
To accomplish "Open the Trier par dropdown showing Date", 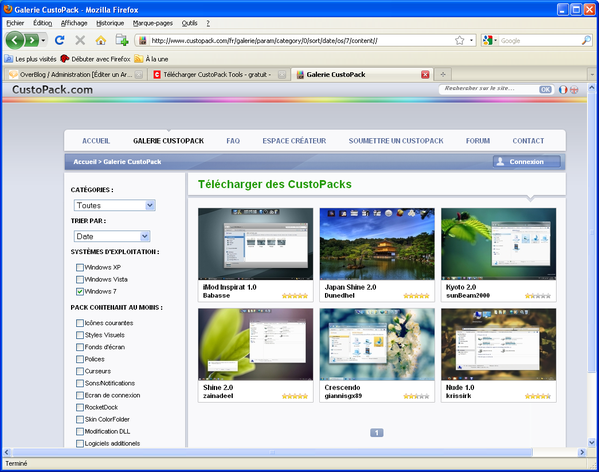I will pyautogui.click(x=112, y=236).
